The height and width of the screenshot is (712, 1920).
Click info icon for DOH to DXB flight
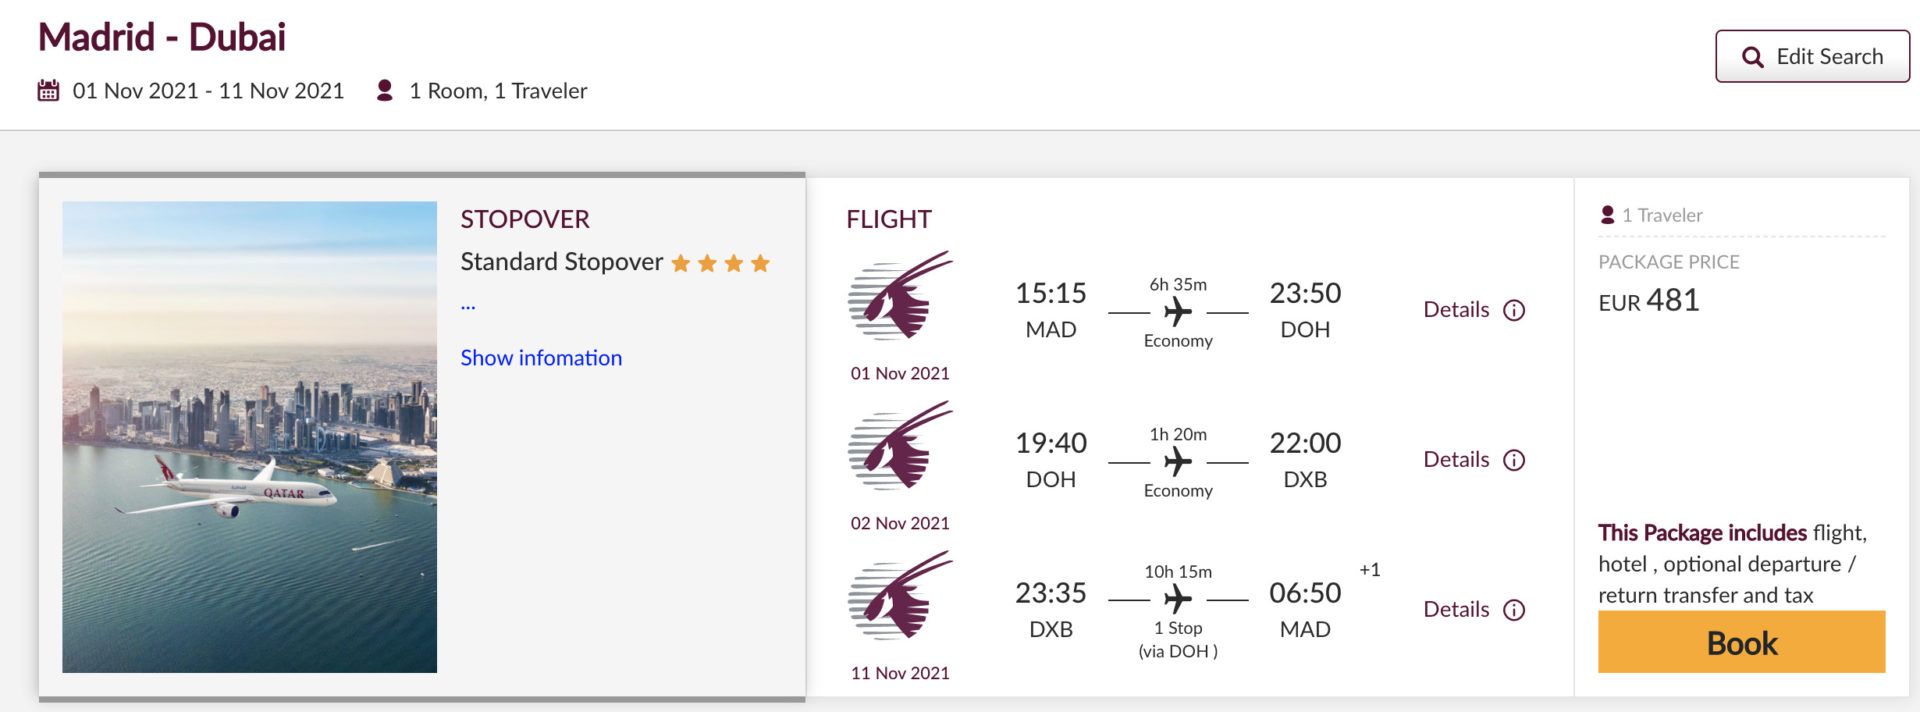pos(1514,460)
